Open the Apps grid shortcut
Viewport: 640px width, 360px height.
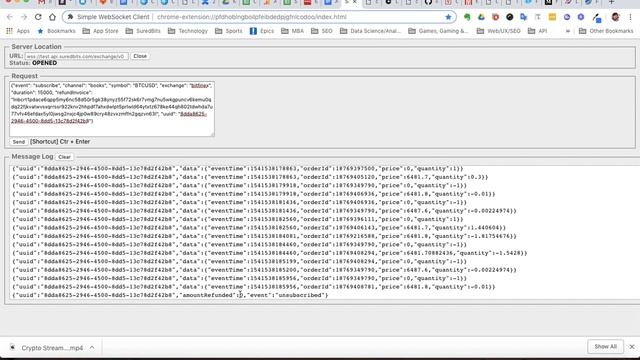pos(18,31)
